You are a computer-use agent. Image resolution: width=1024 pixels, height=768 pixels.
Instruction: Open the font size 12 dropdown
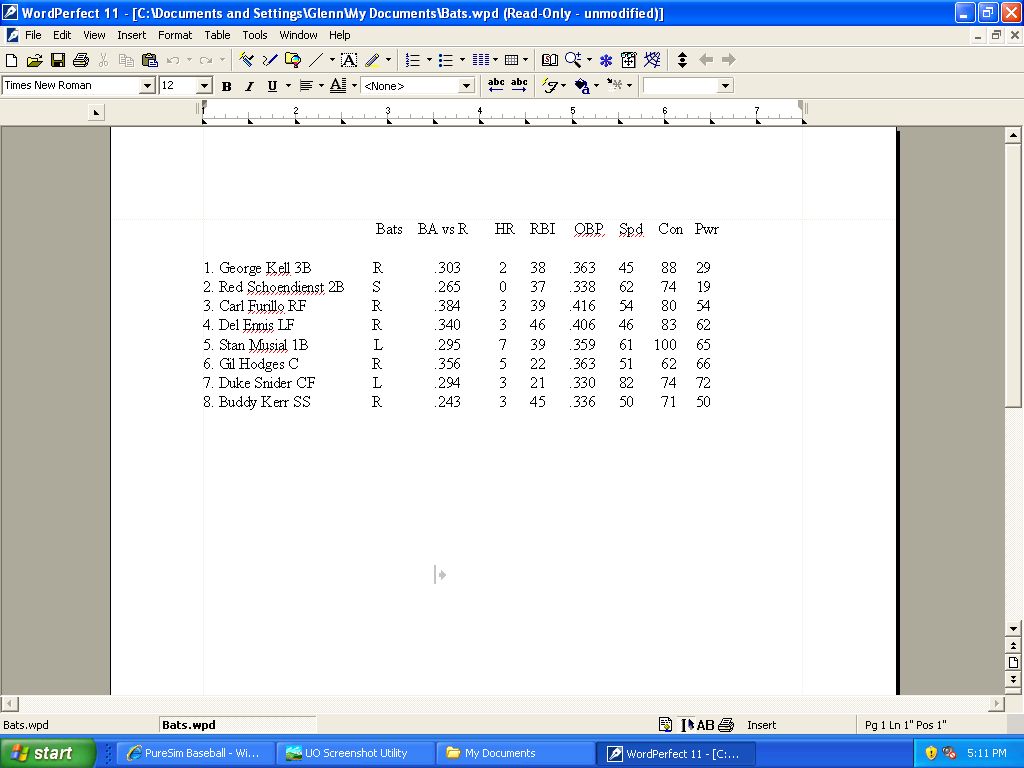pos(204,86)
